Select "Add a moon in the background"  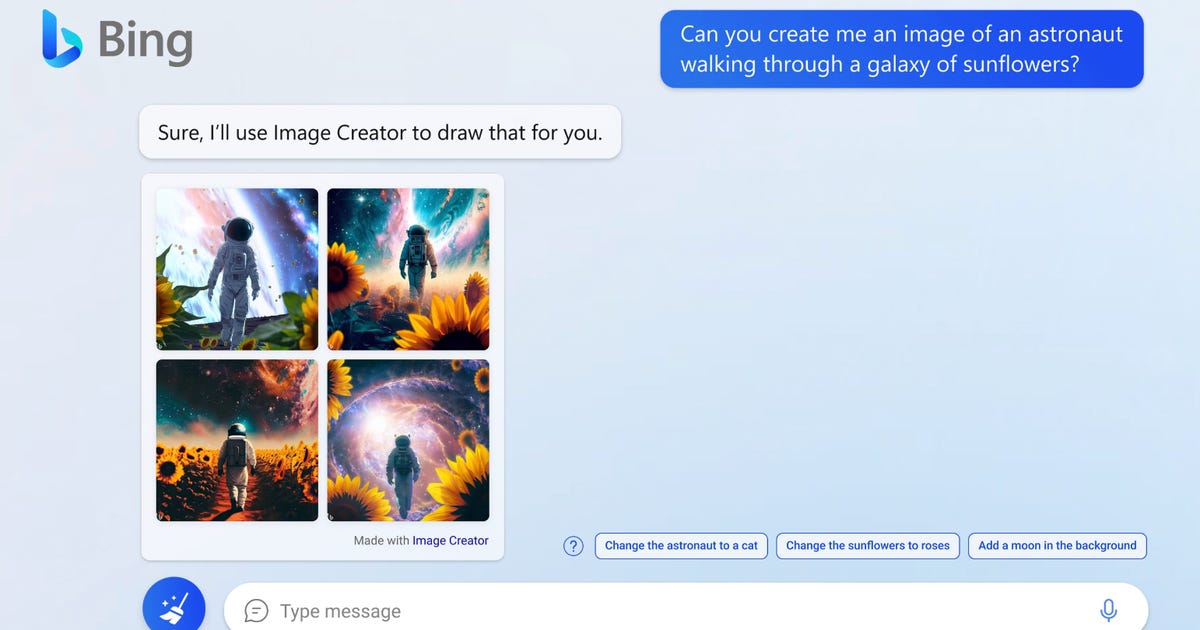coord(1057,546)
